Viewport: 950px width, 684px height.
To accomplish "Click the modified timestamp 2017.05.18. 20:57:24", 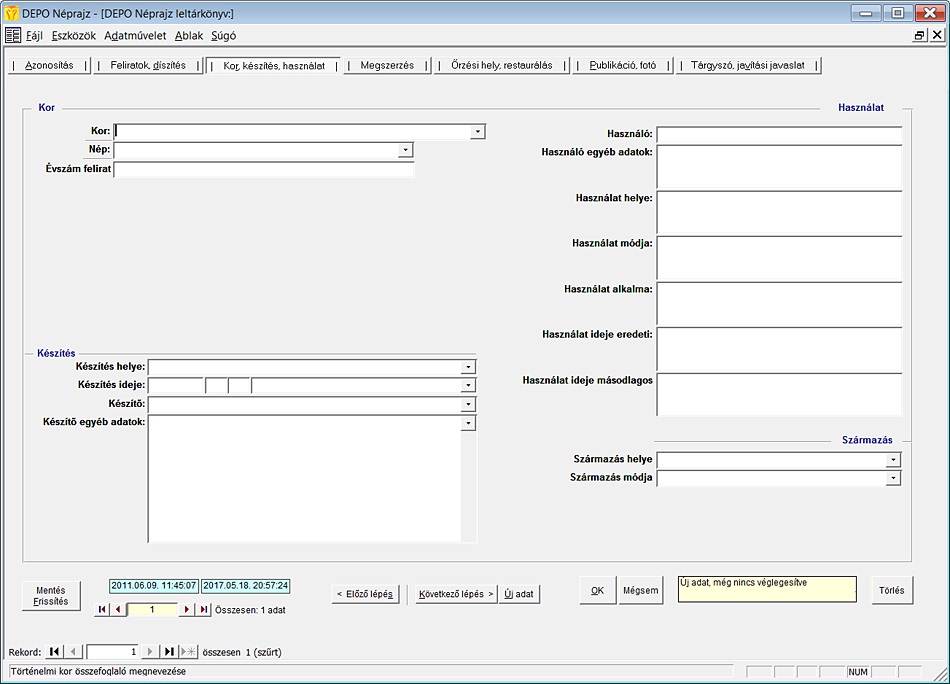I will pos(245,586).
